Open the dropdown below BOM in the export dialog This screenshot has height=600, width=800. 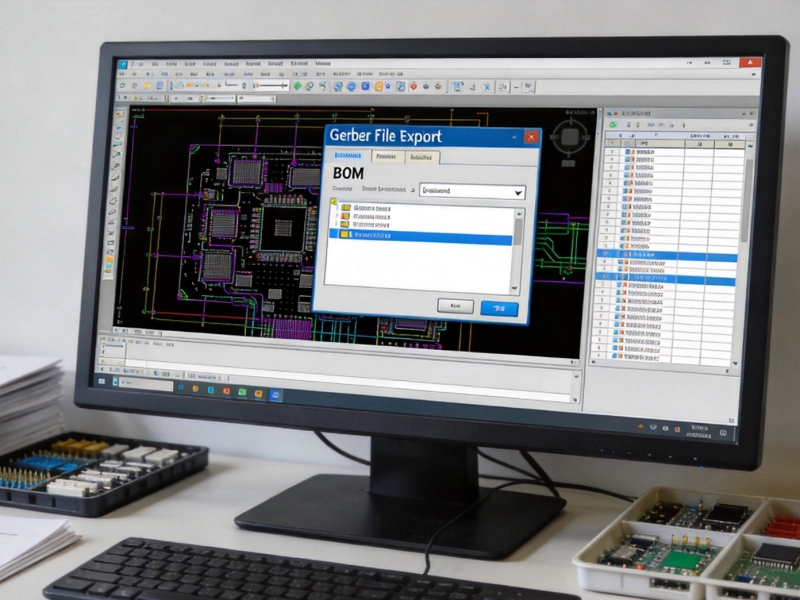[x=472, y=191]
